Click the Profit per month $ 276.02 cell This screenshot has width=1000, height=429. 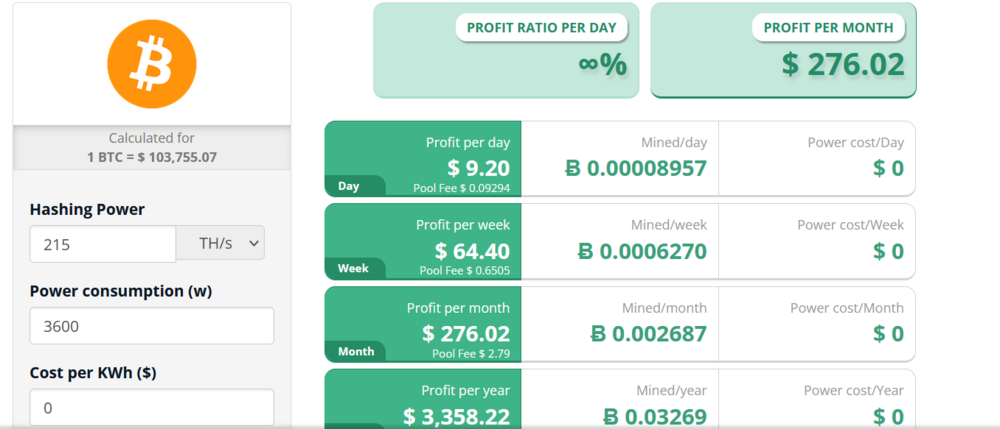466,333
